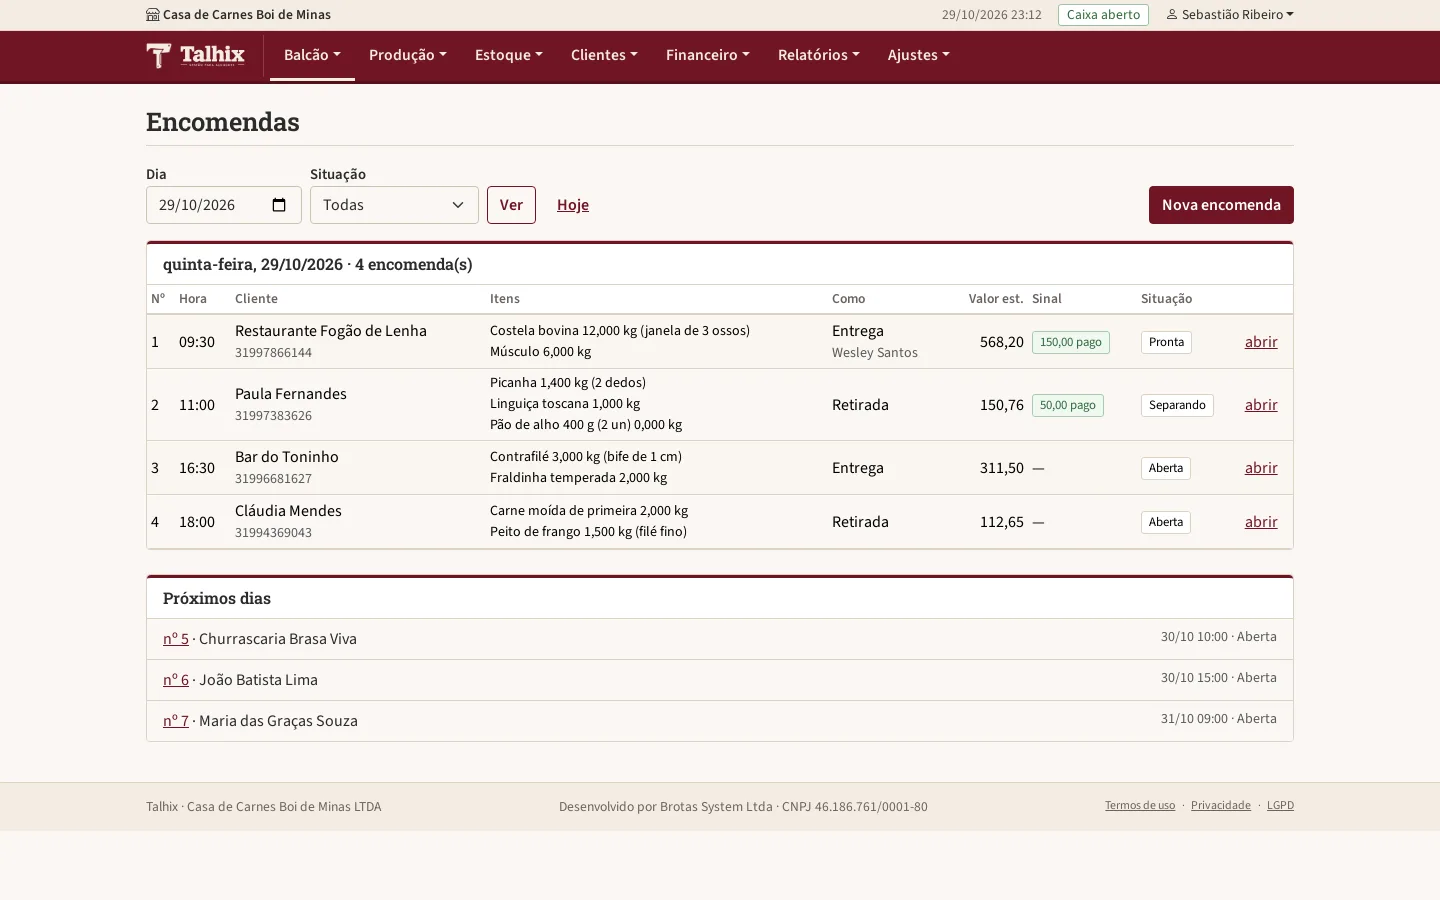
Task: Open Bar do Toninho order via abrir
Action: click(x=1261, y=468)
